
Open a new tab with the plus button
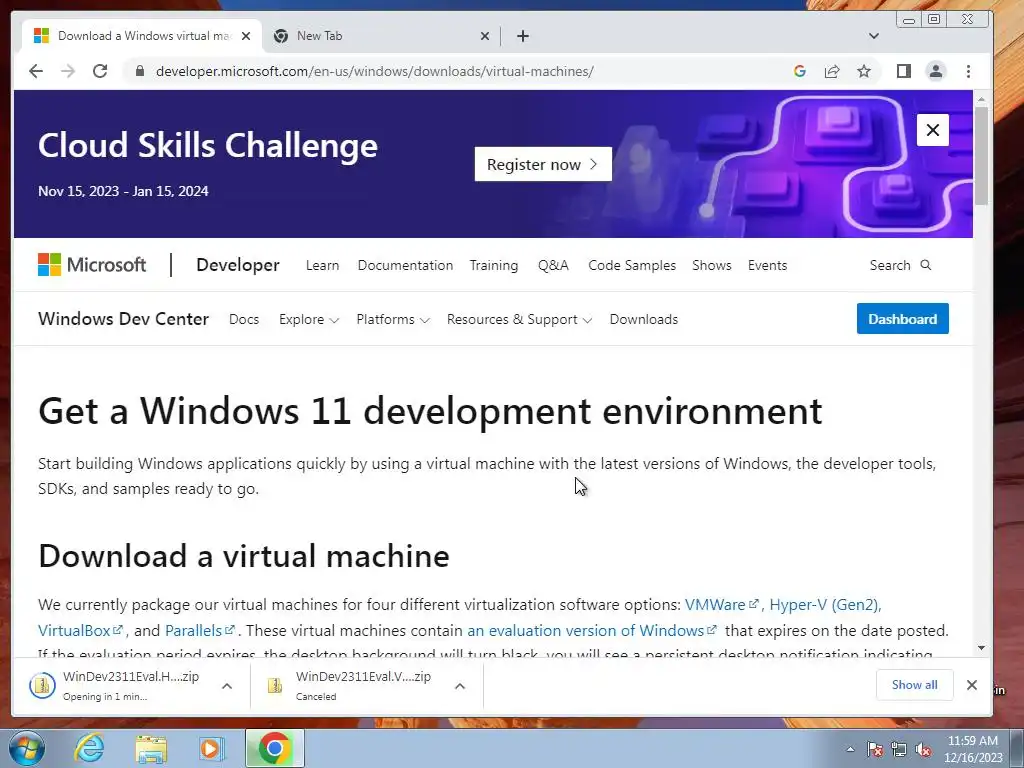(x=522, y=36)
